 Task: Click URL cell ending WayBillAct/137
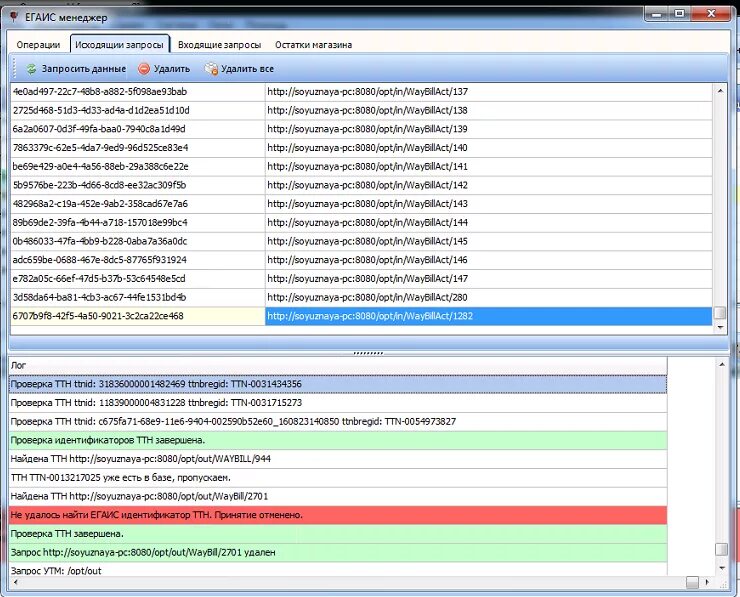tap(488, 92)
